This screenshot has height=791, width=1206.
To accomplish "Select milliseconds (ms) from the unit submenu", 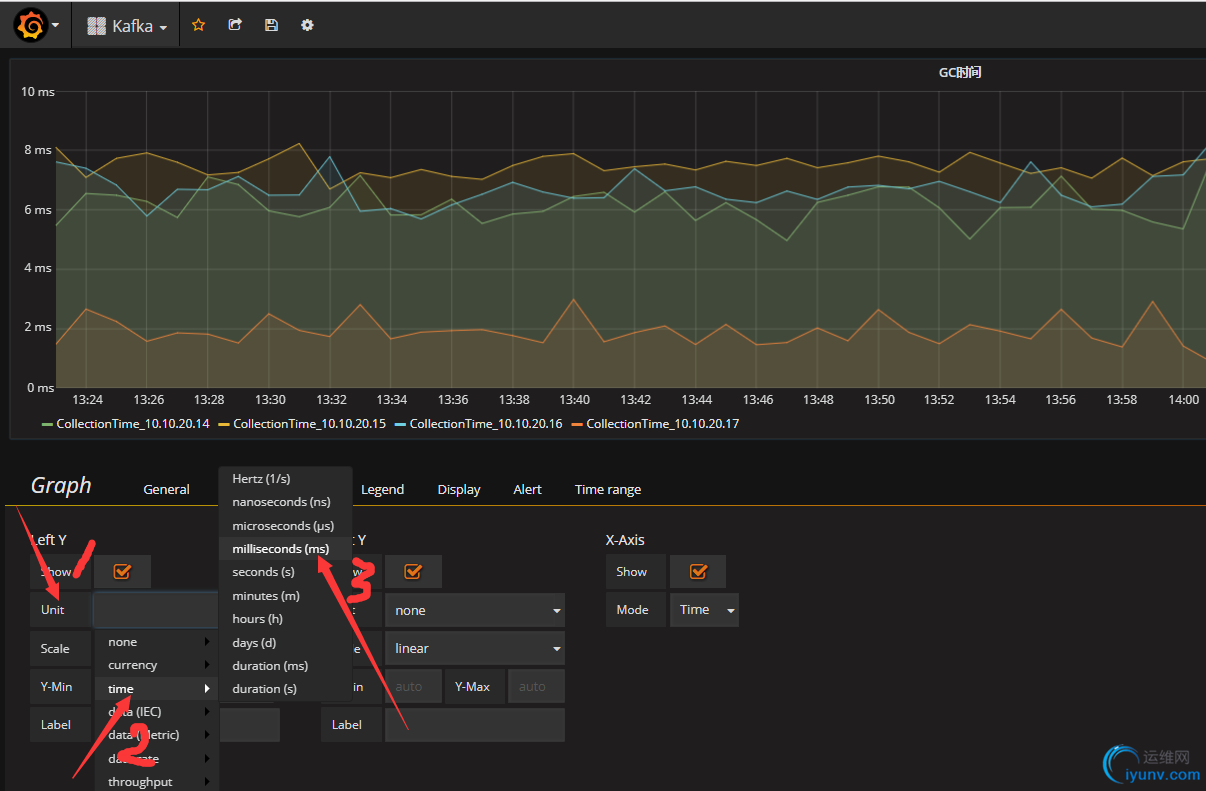I will click(280, 549).
